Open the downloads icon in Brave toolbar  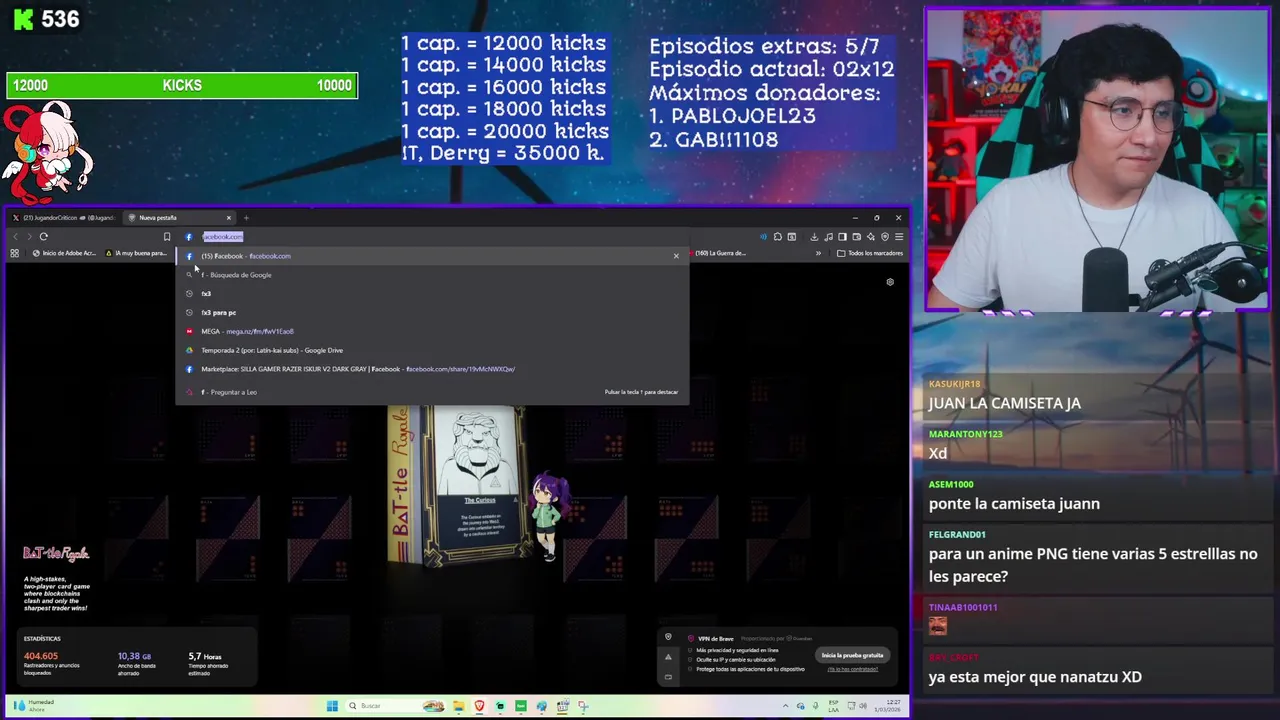point(814,237)
